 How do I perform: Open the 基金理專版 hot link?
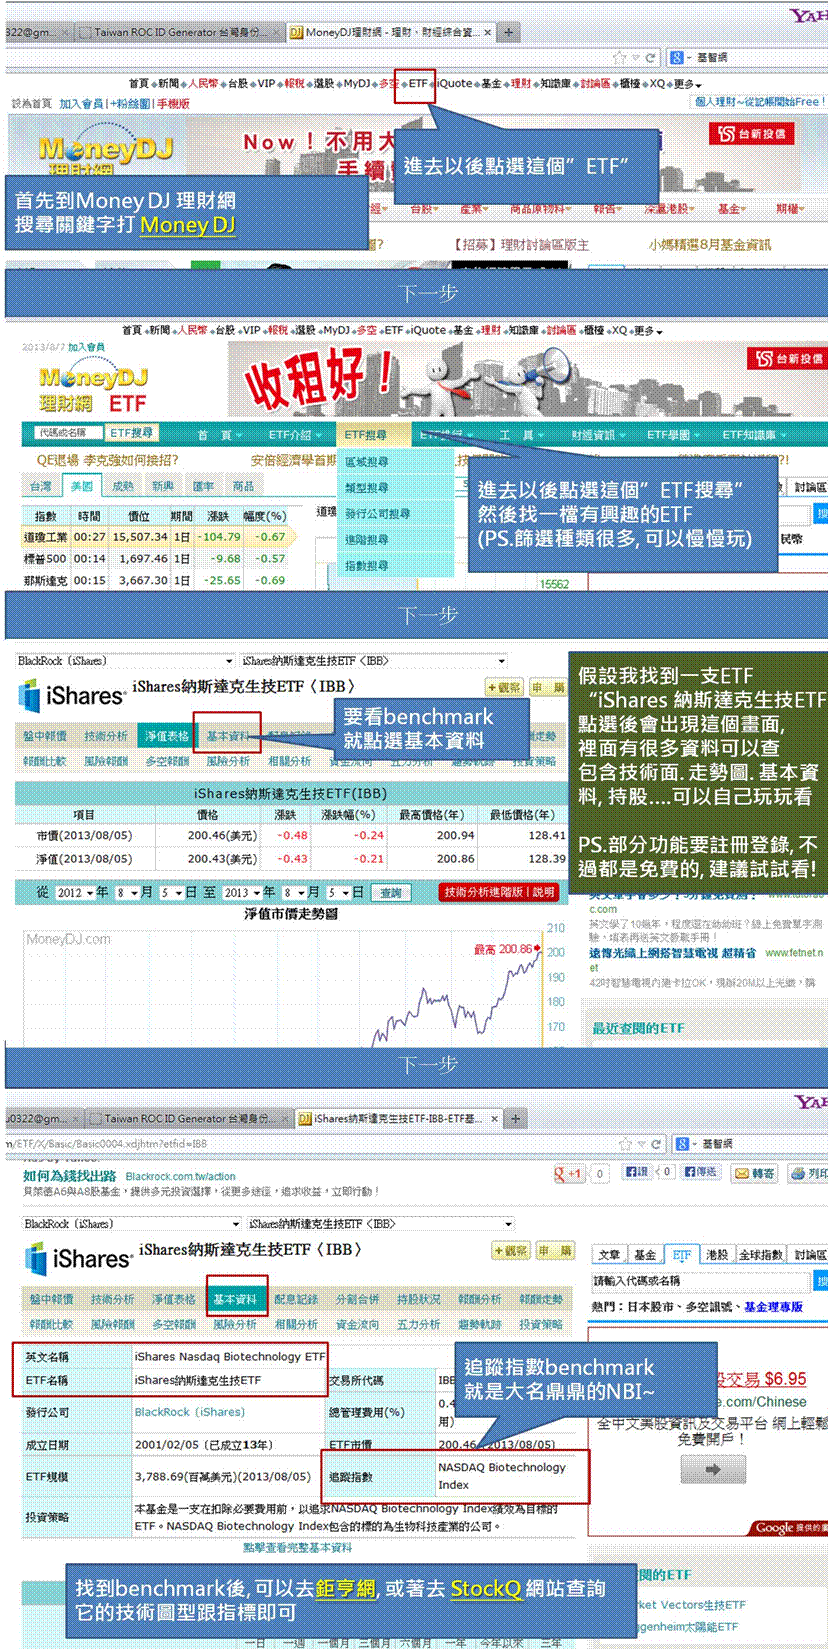[773, 1307]
